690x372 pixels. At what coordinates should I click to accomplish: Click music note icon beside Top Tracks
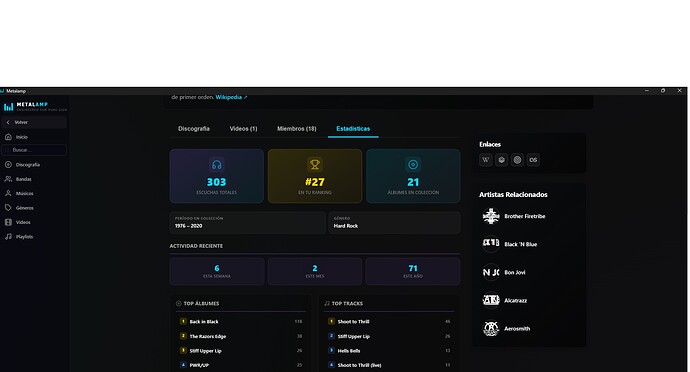coord(327,303)
